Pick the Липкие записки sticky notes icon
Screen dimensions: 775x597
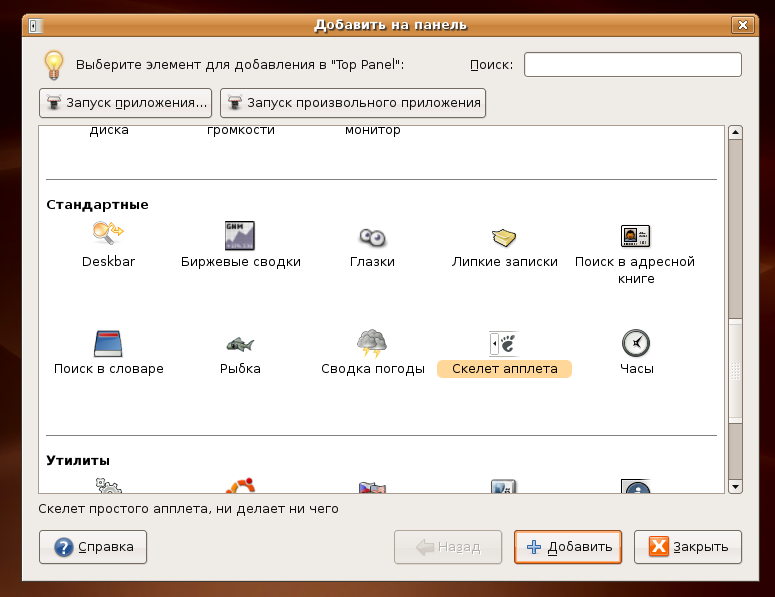(504, 236)
